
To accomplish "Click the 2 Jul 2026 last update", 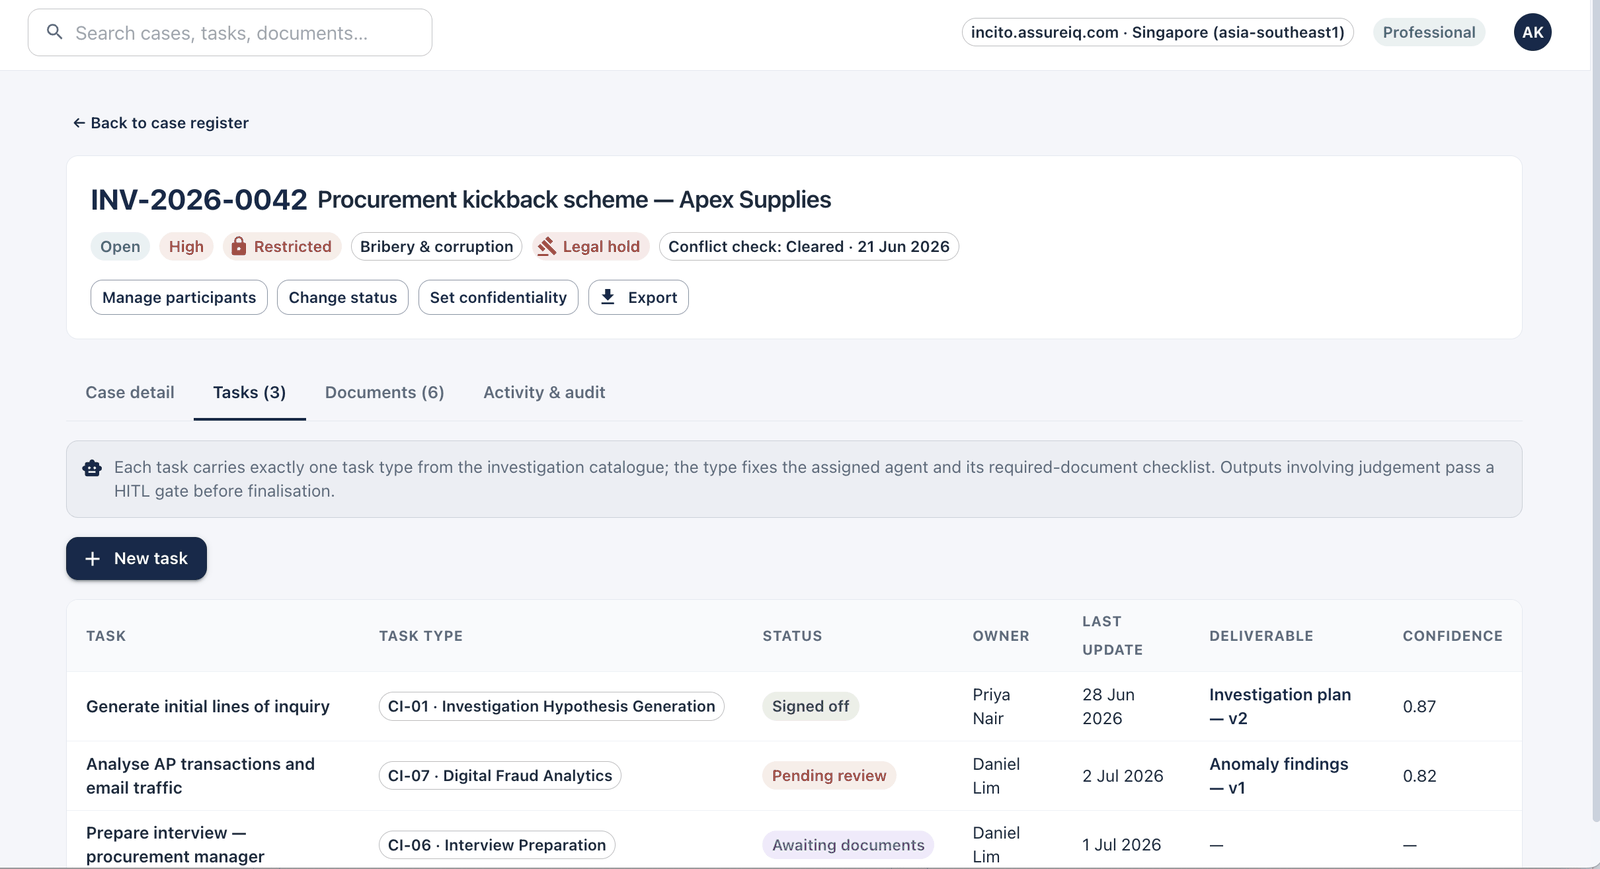I will tap(1123, 775).
